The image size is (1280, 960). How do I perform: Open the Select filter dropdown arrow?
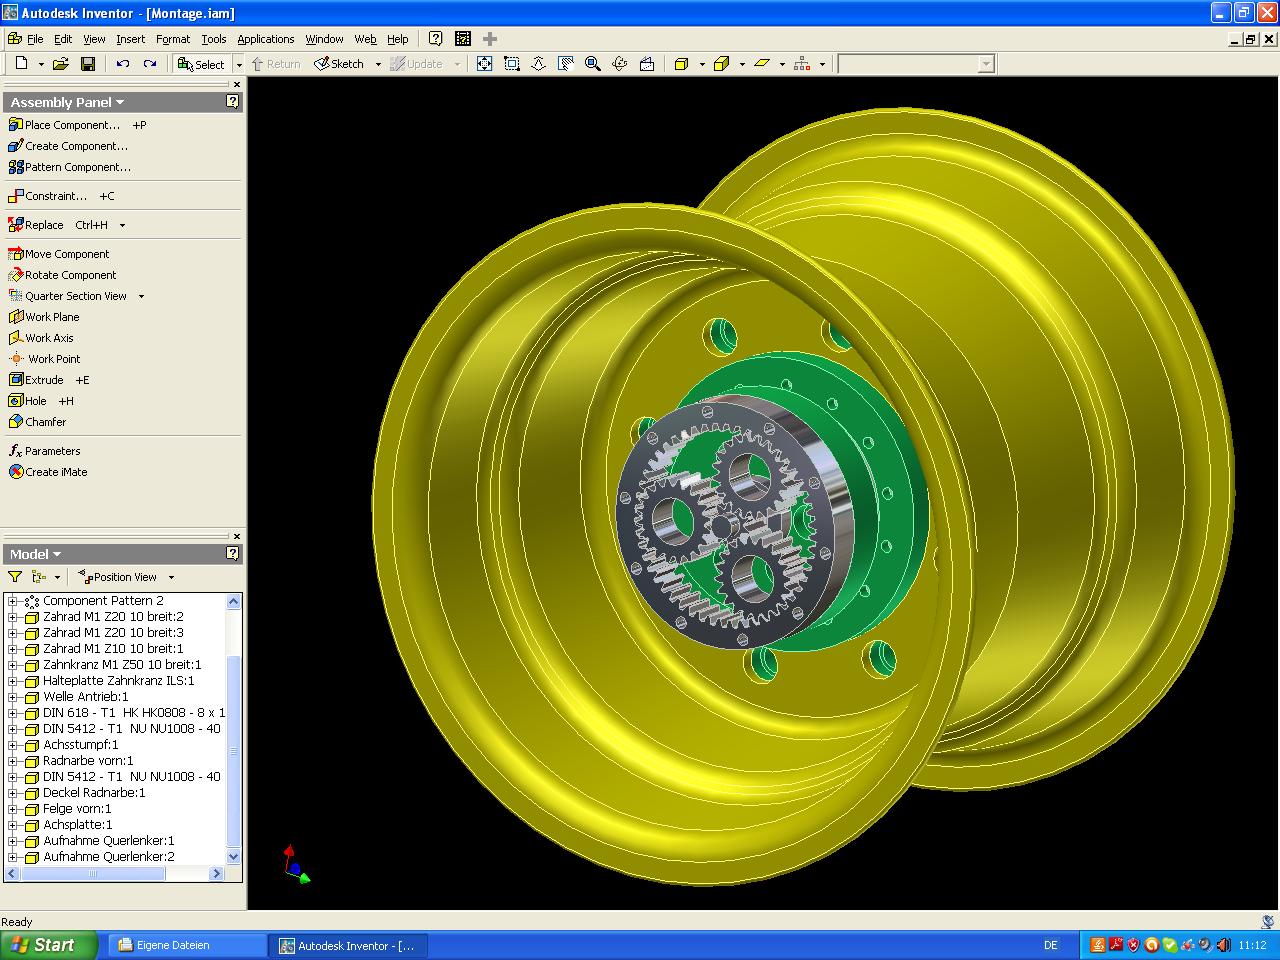click(x=238, y=64)
